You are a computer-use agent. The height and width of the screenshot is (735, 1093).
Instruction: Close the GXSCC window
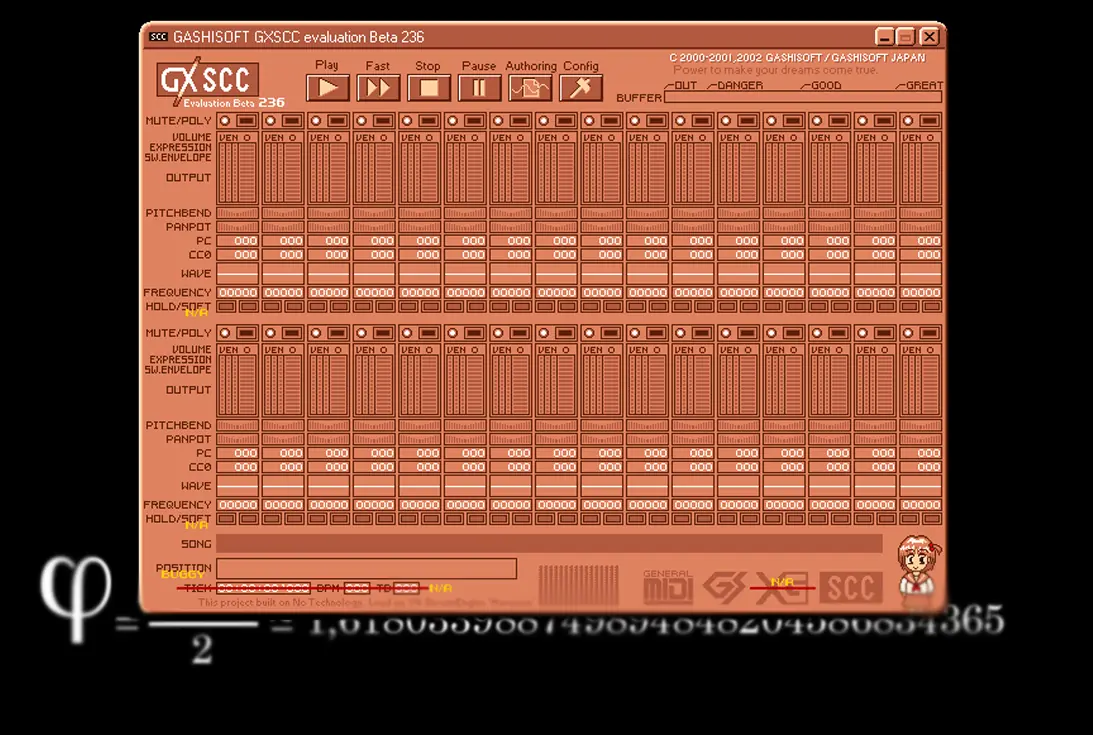point(930,36)
